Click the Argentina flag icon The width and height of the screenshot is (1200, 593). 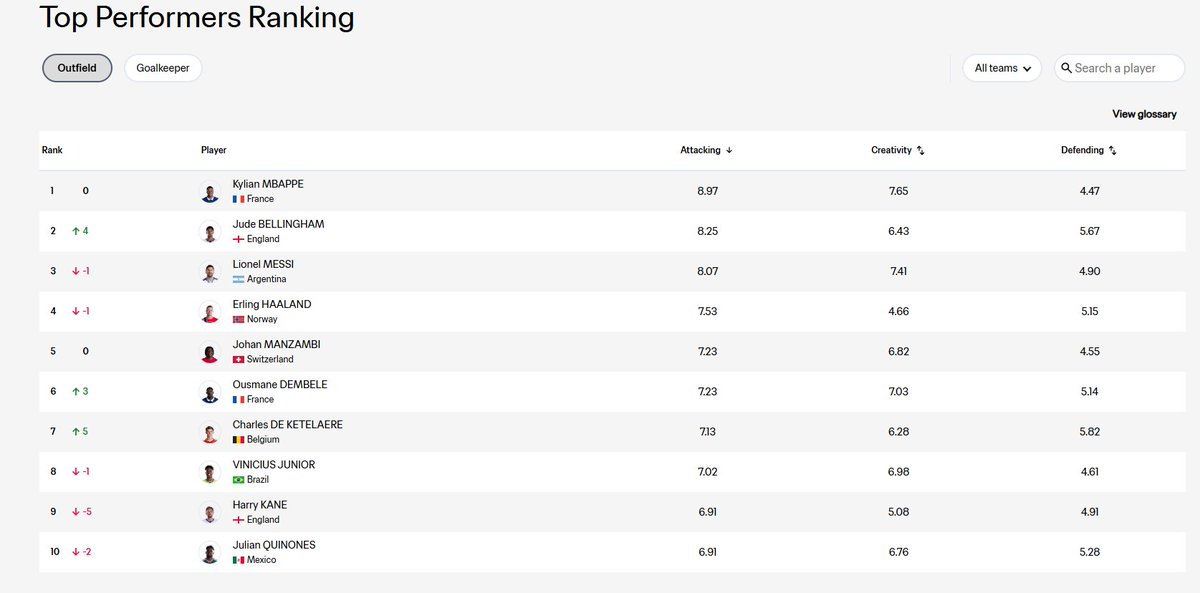click(238, 279)
